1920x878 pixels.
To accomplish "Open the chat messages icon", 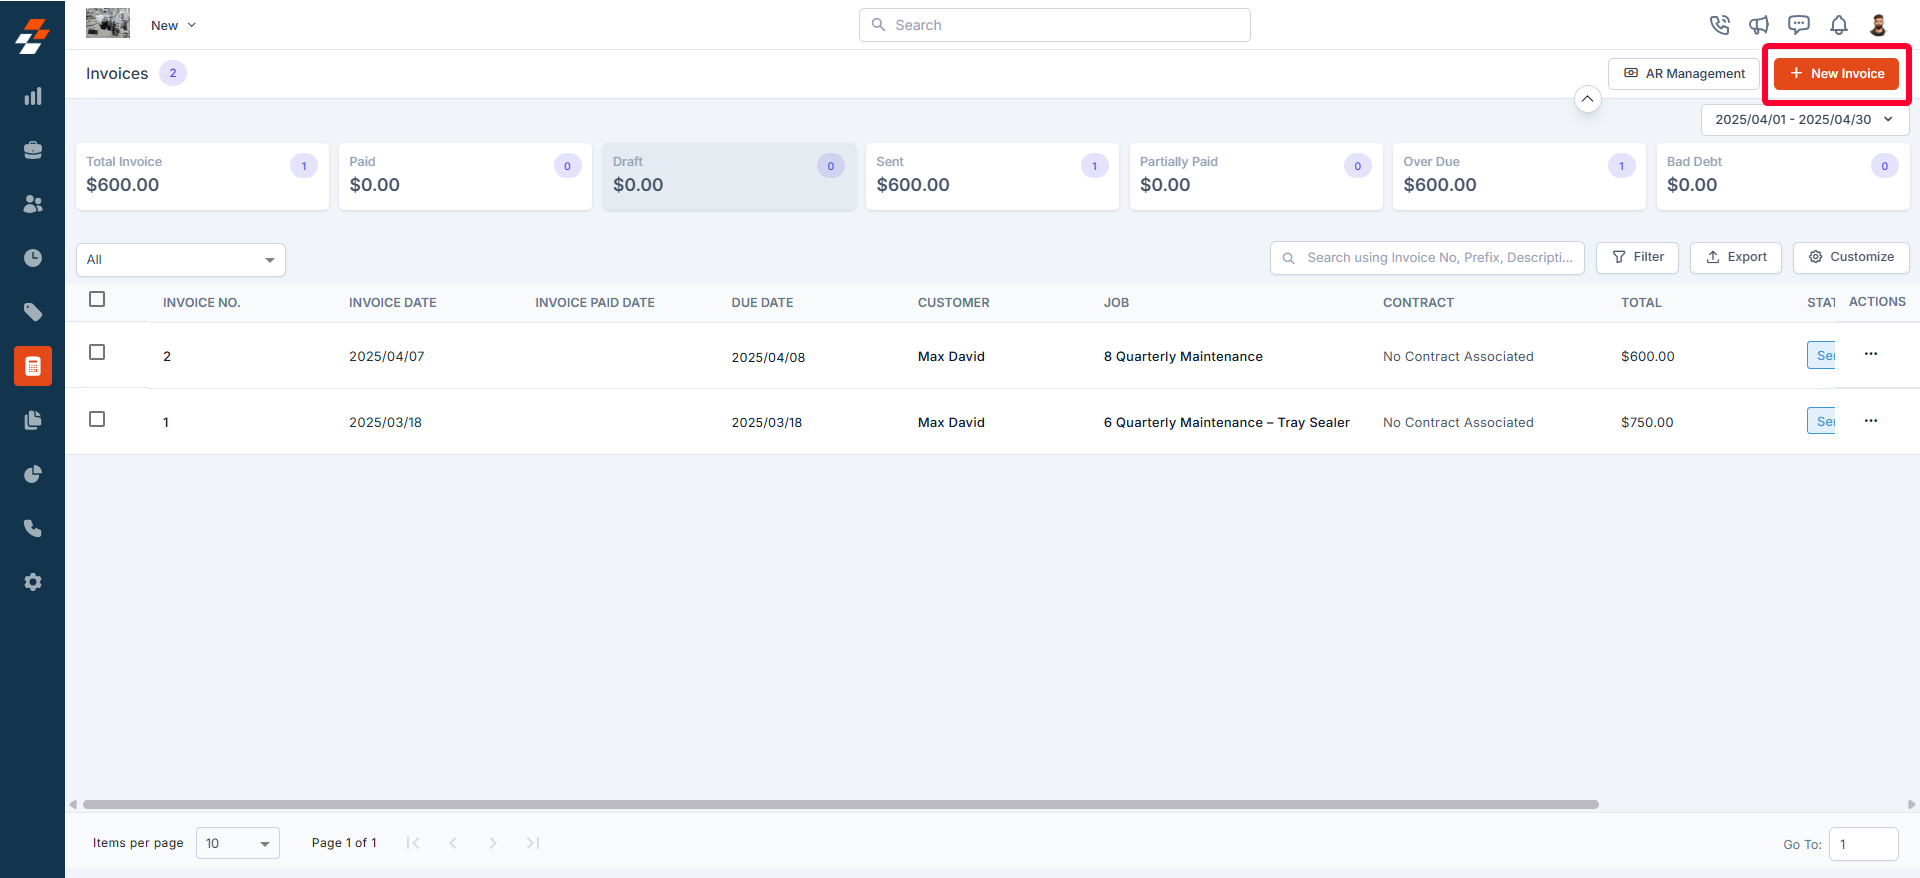I will (x=1799, y=25).
